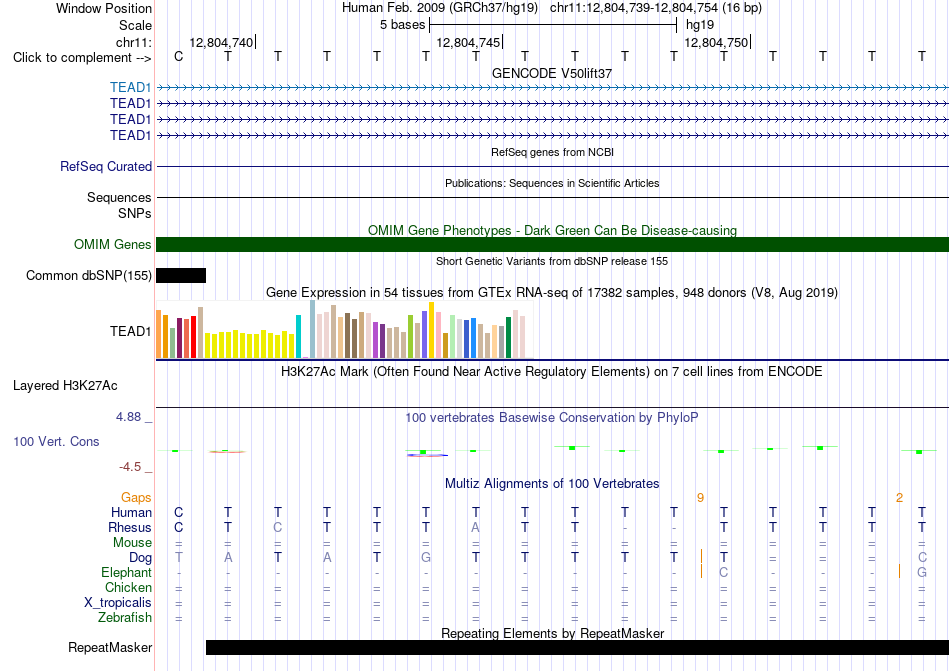950x671 pixels.
Task: Click the Rhesus species label
Action: click(x=130, y=527)
